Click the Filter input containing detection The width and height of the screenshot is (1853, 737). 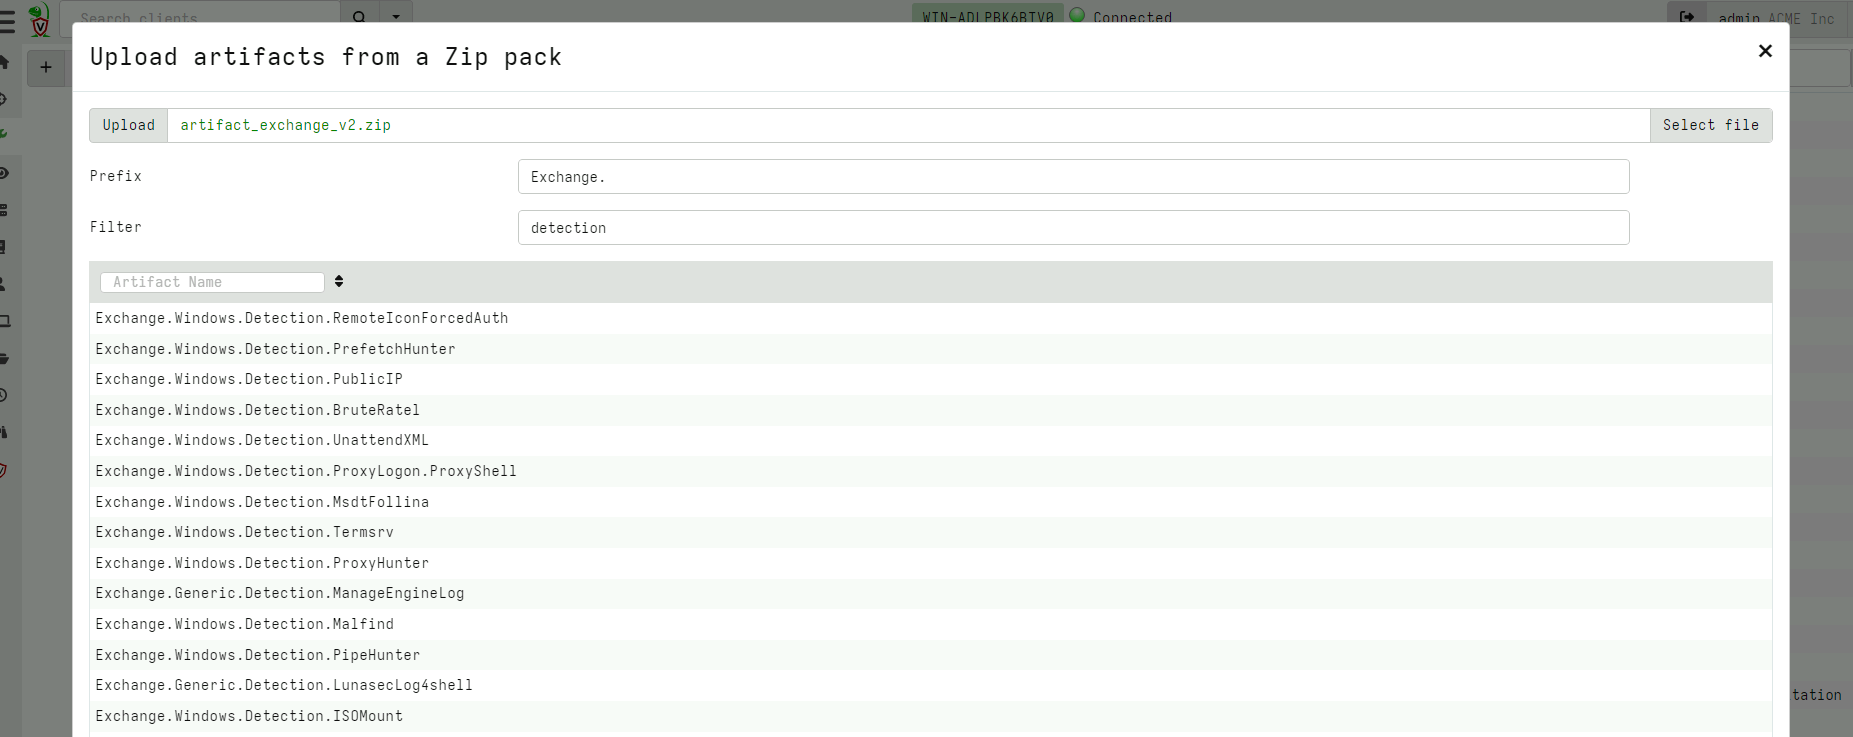(x=1072, y=228)
